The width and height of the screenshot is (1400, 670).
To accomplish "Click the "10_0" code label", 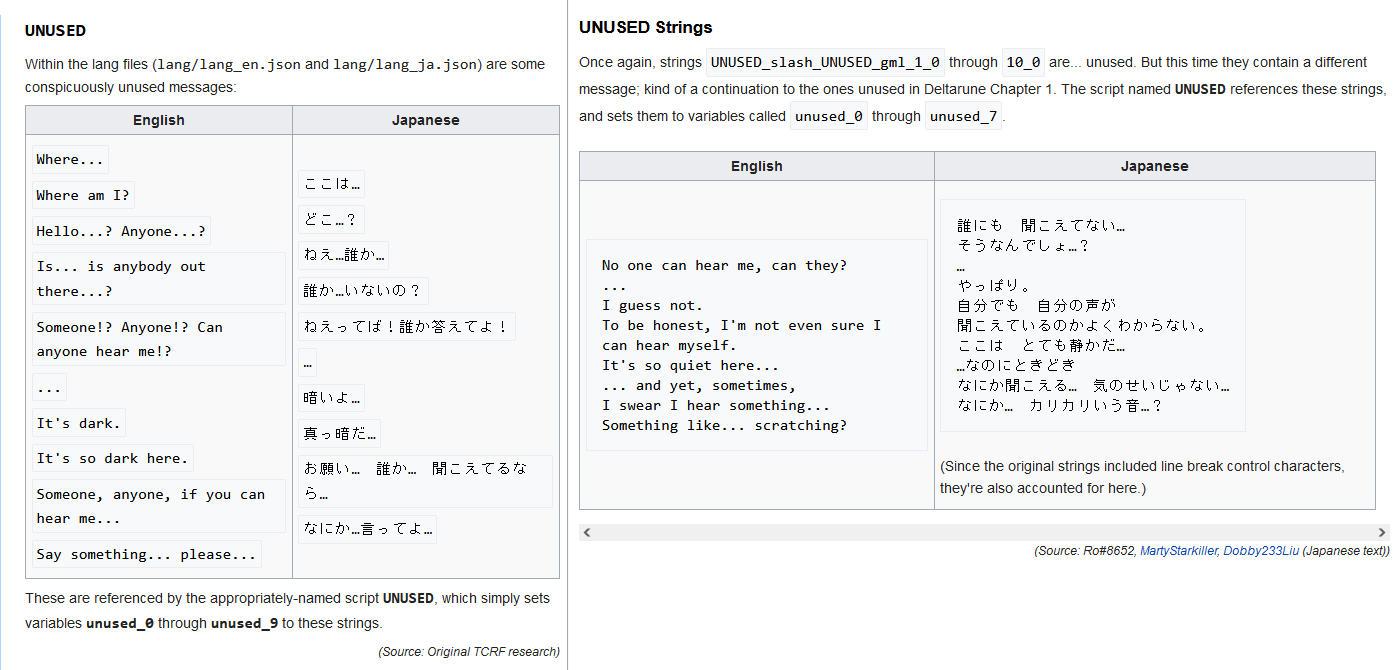I will coord(1024,62).
